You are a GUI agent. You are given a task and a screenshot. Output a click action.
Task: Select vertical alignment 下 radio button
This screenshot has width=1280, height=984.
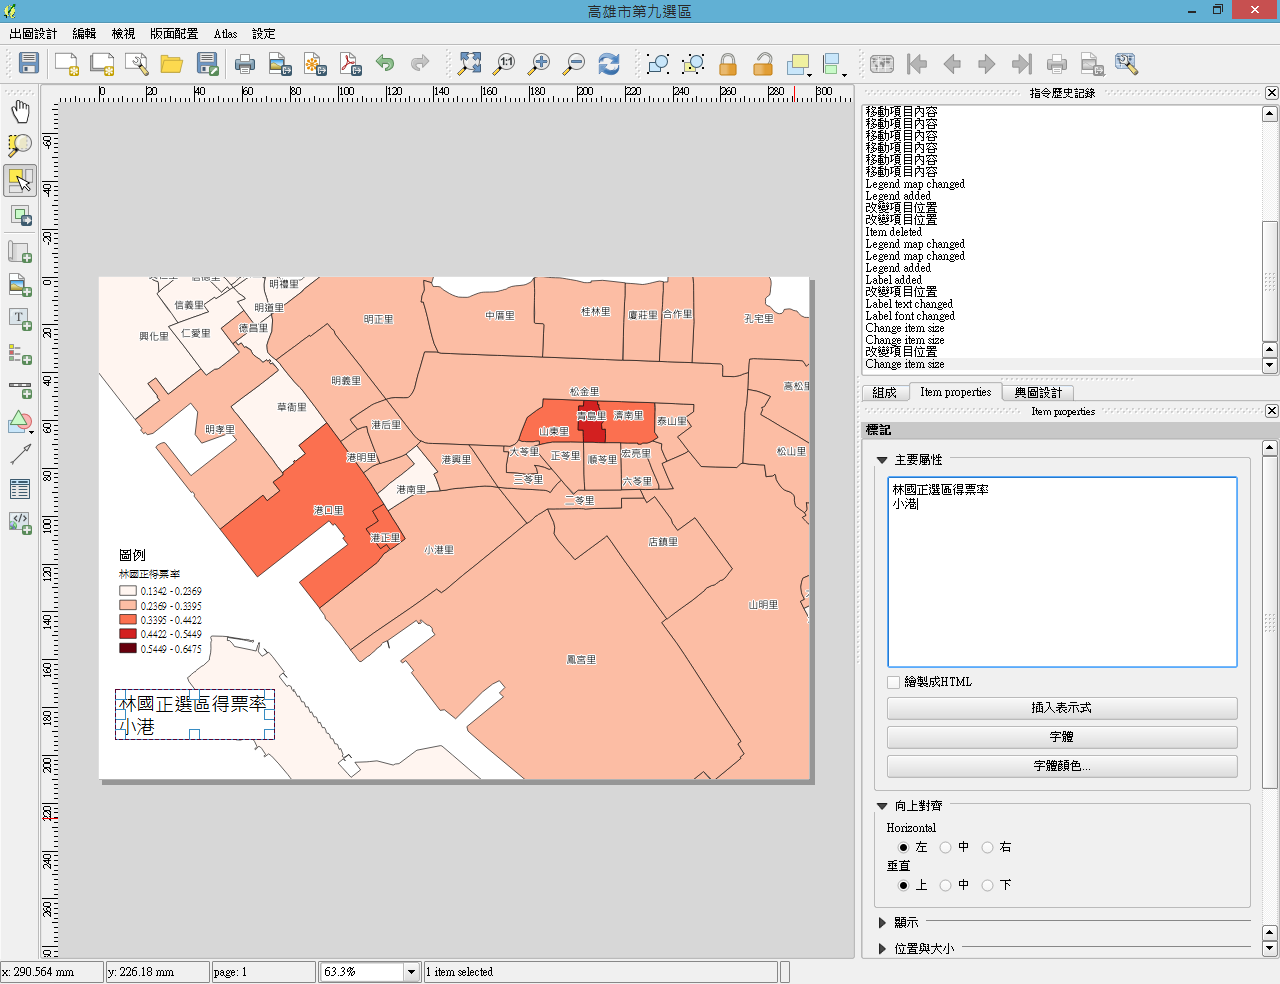click(x=988, y=885)
